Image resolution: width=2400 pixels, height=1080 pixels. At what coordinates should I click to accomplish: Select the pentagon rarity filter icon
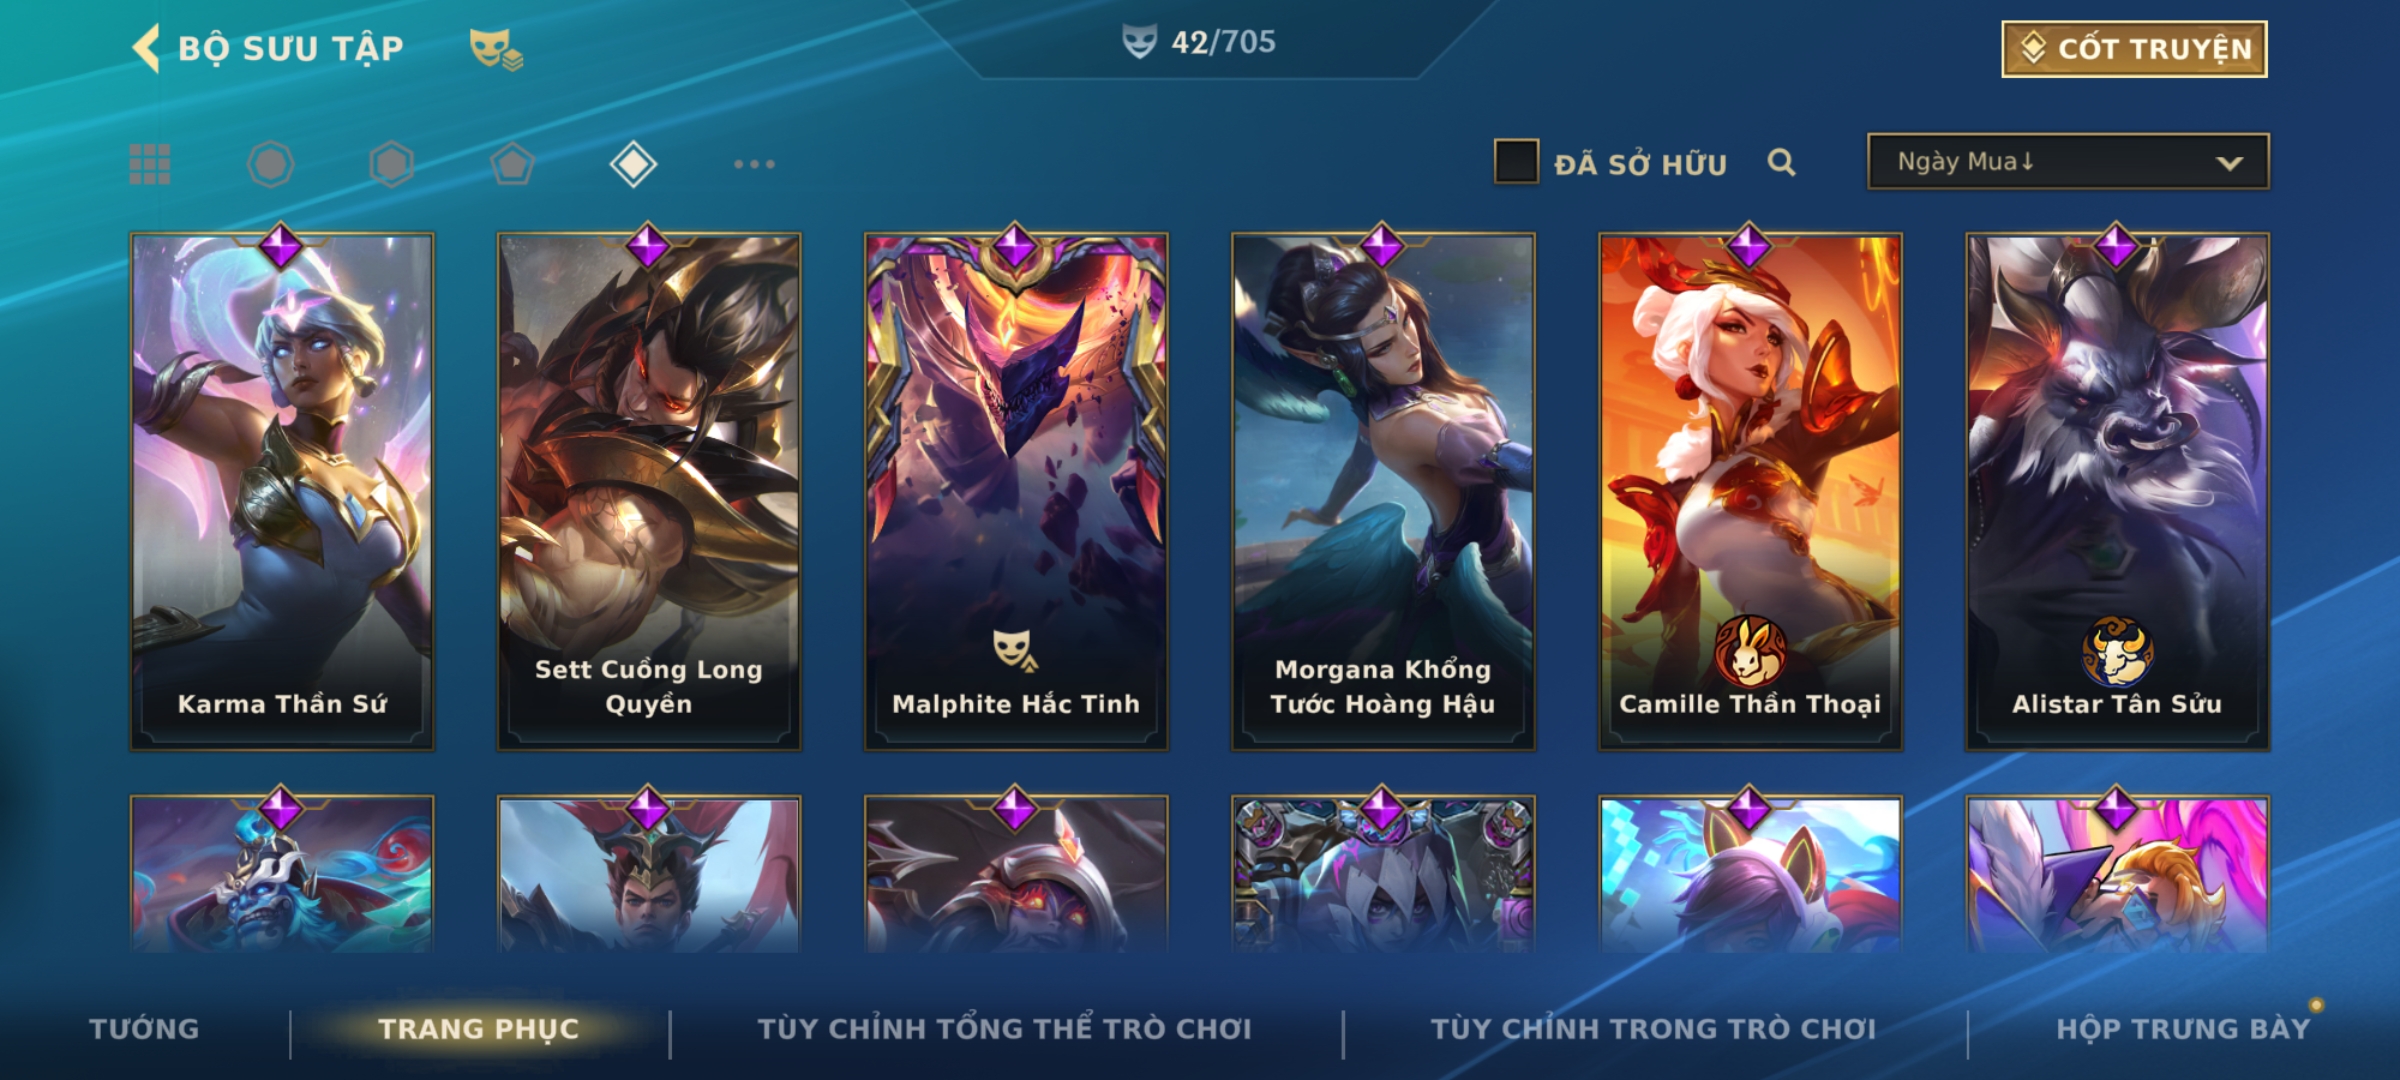pyautogui.click(x=513, y=164)
